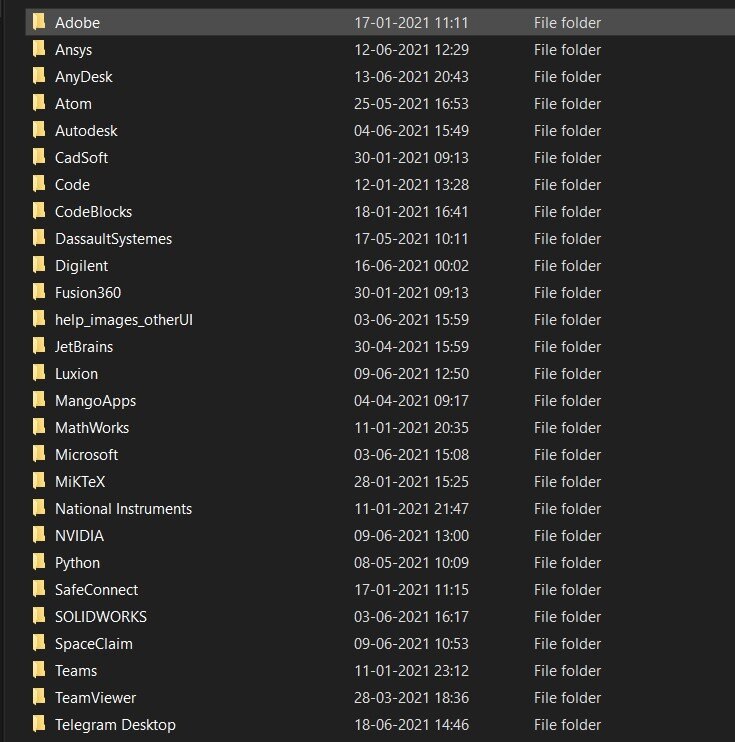
Task: Select the Adobe folder icon
Action: coord(39,22)
